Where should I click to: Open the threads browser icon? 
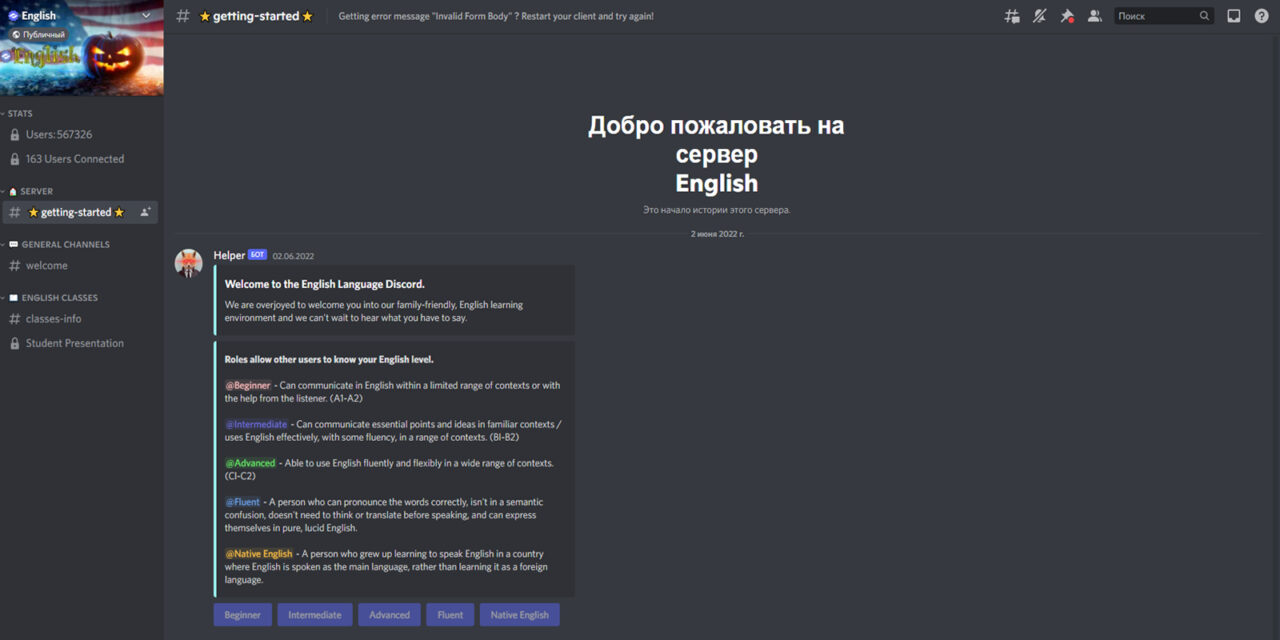click(1011, 15)
